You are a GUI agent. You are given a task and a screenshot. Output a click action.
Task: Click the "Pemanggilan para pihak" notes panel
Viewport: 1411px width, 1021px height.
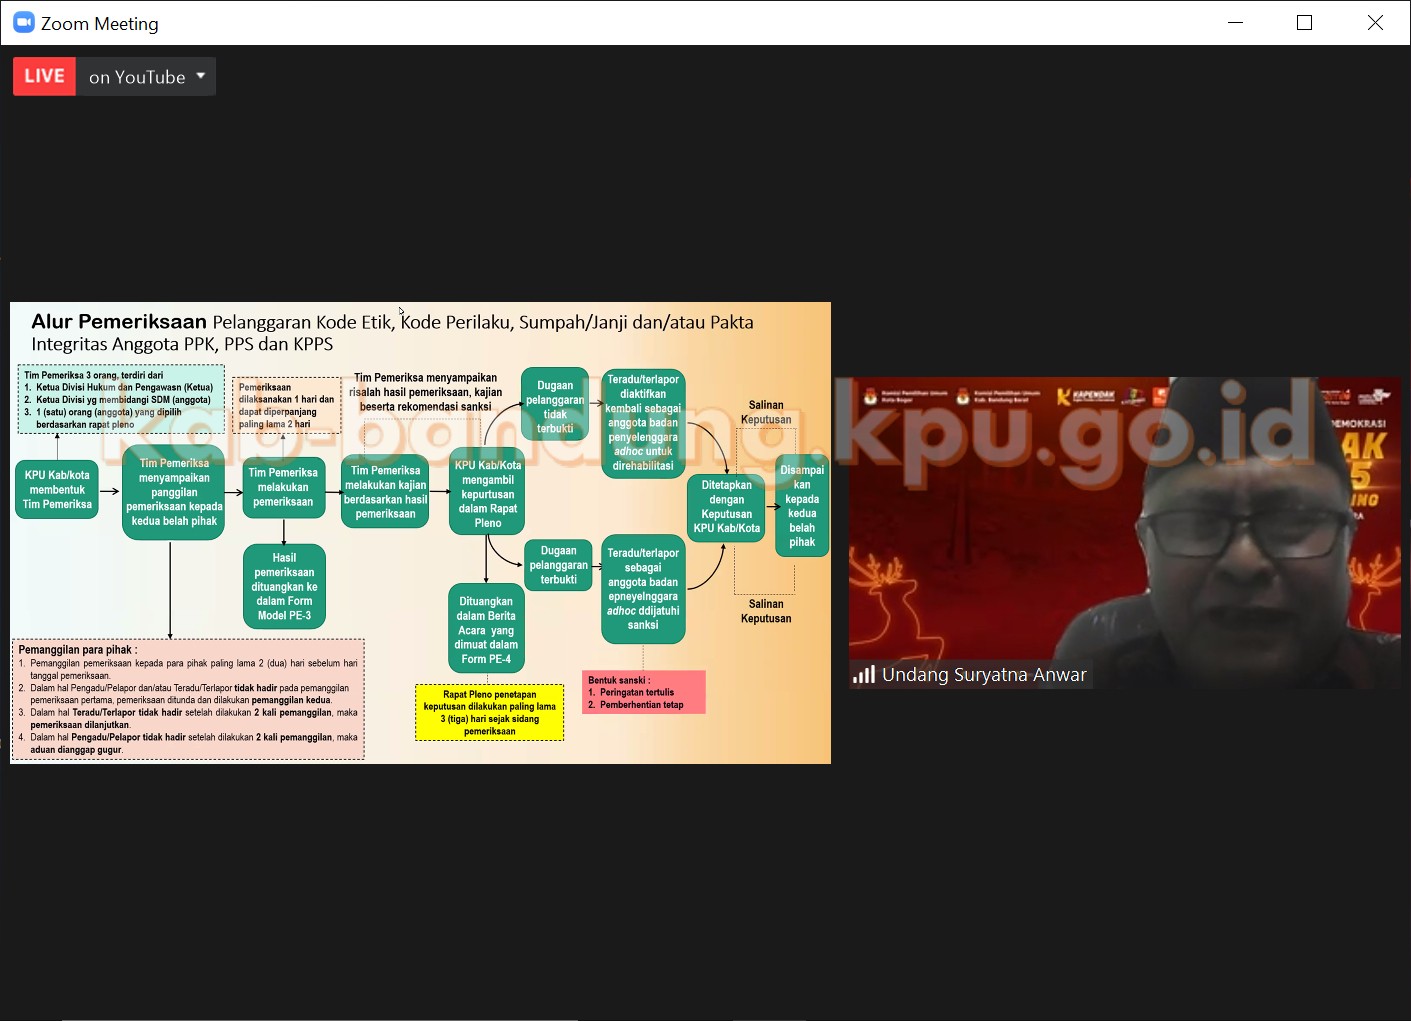point(188,699)
